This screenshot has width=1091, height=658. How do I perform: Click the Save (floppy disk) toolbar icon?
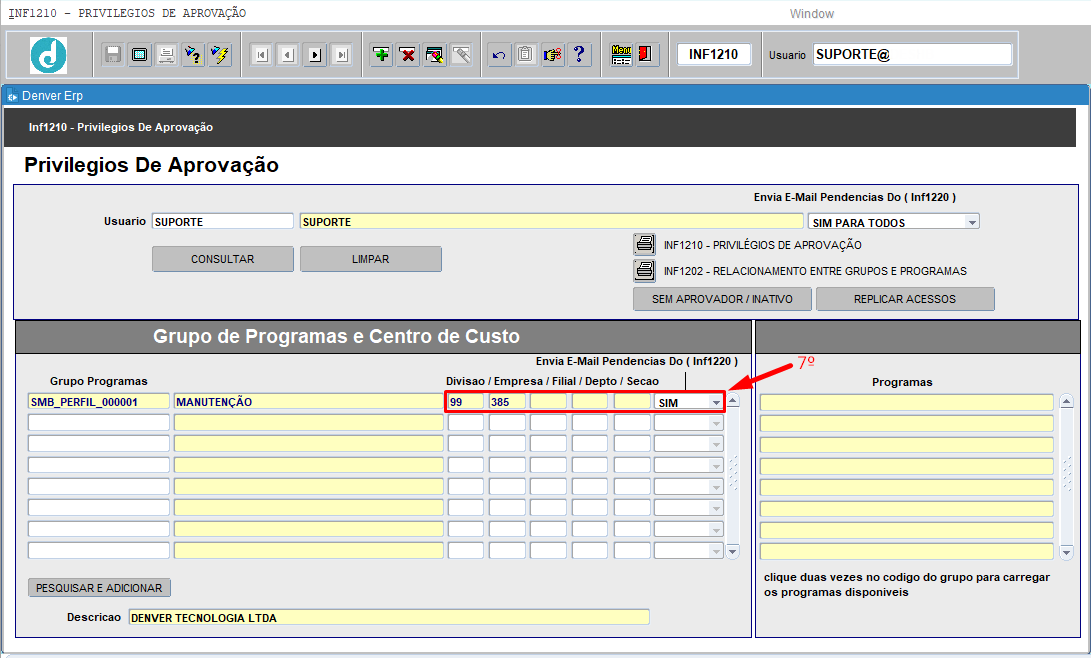coord(112,54)
